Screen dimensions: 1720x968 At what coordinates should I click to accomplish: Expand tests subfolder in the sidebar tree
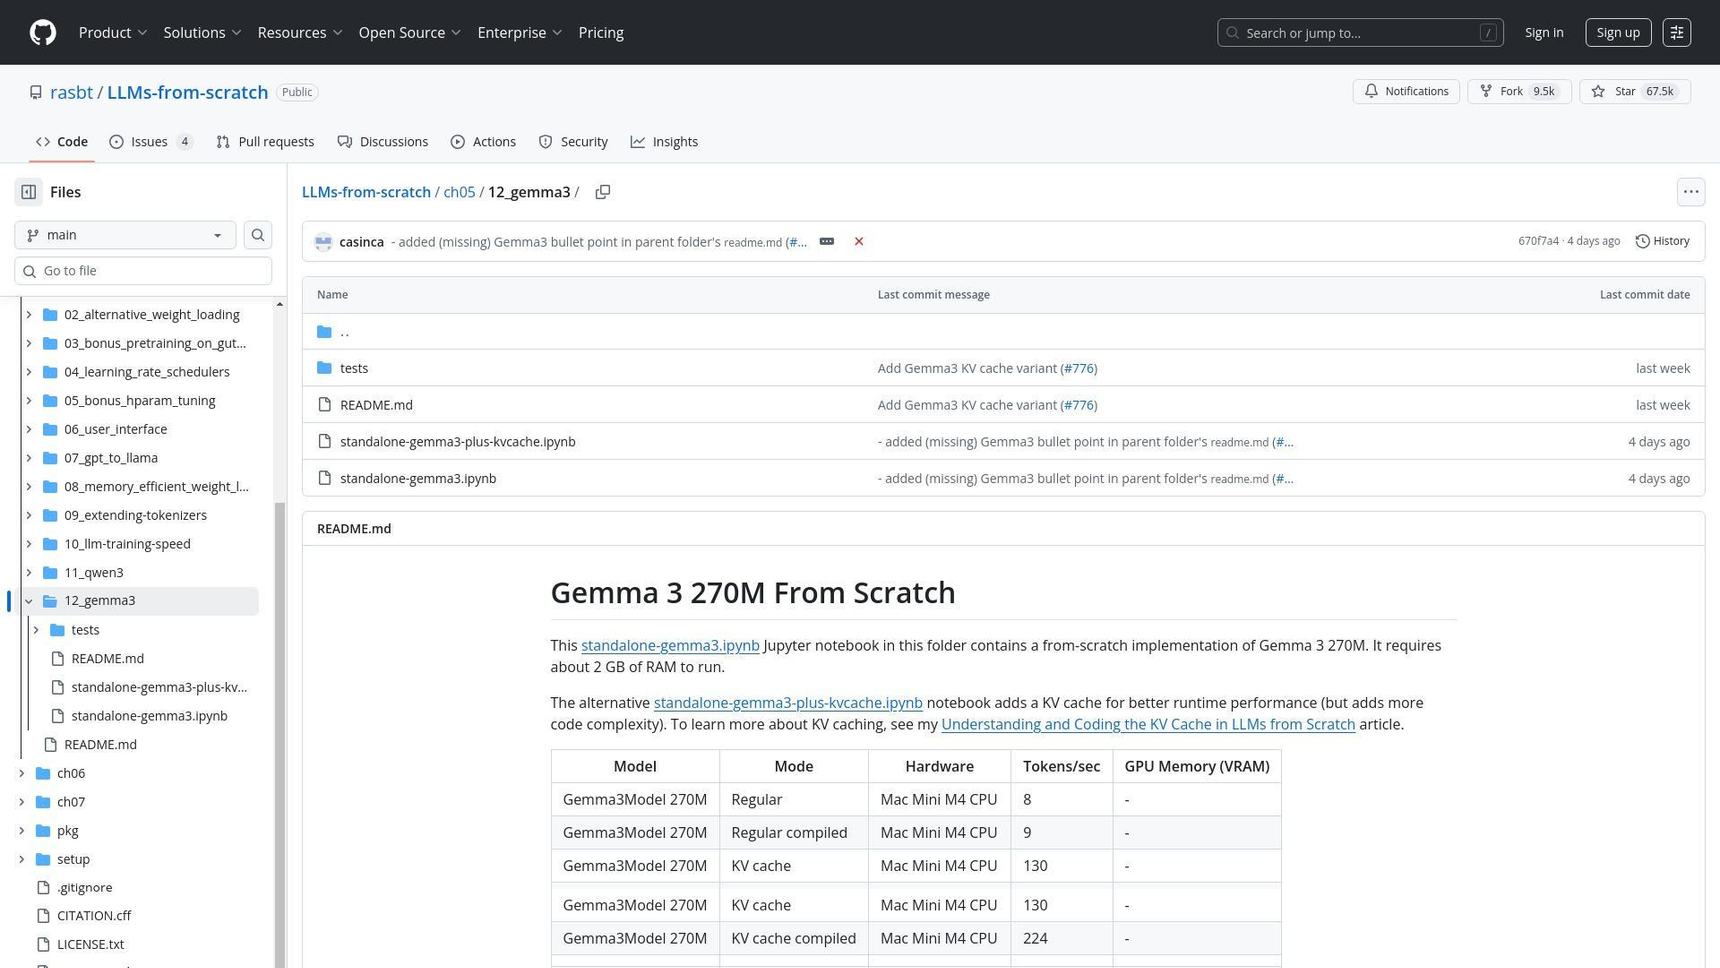[x=36, y=630]
